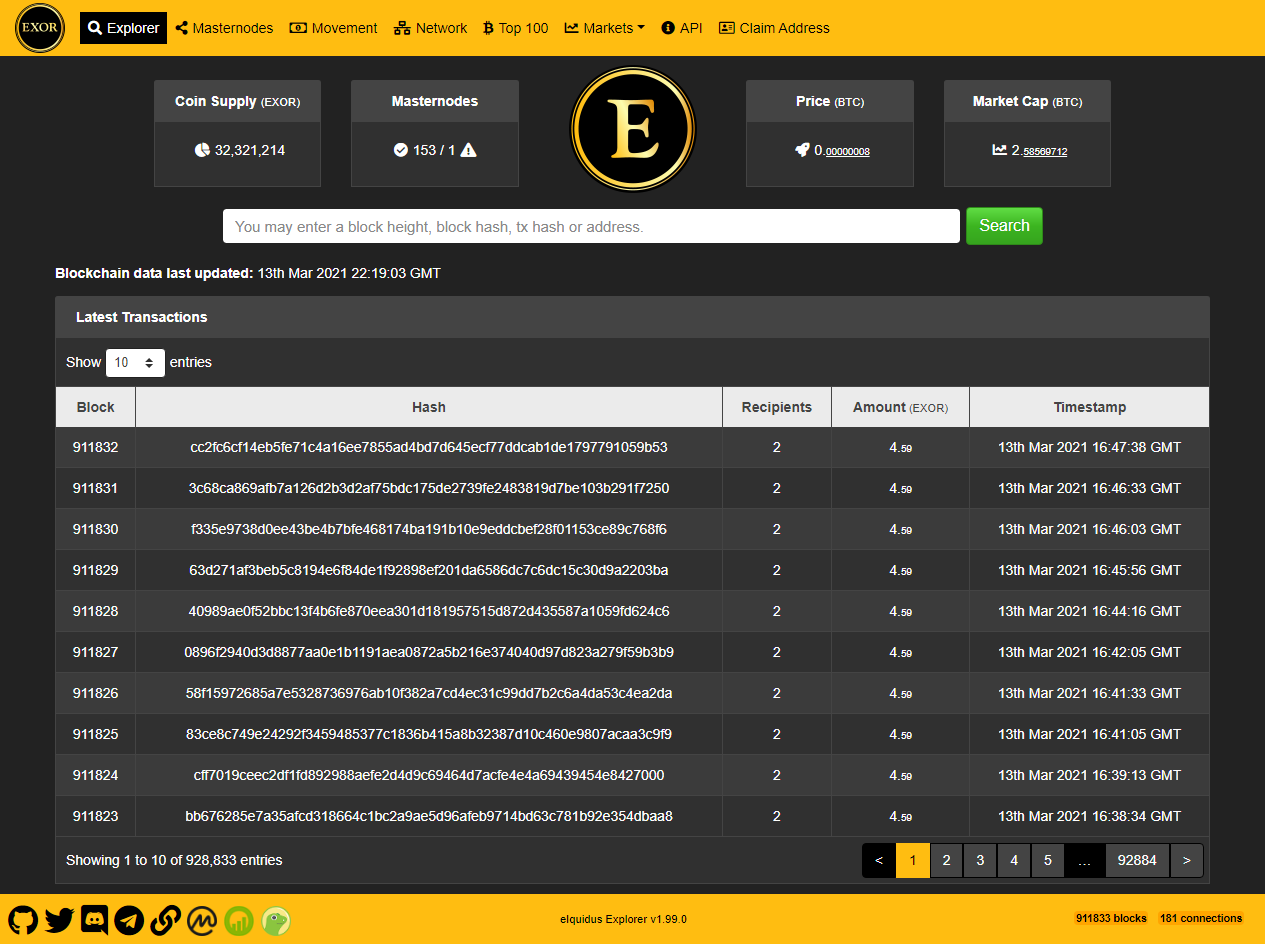Select pagination page 4
This screenshot has height=944, width=1265.
(1014, 860)
